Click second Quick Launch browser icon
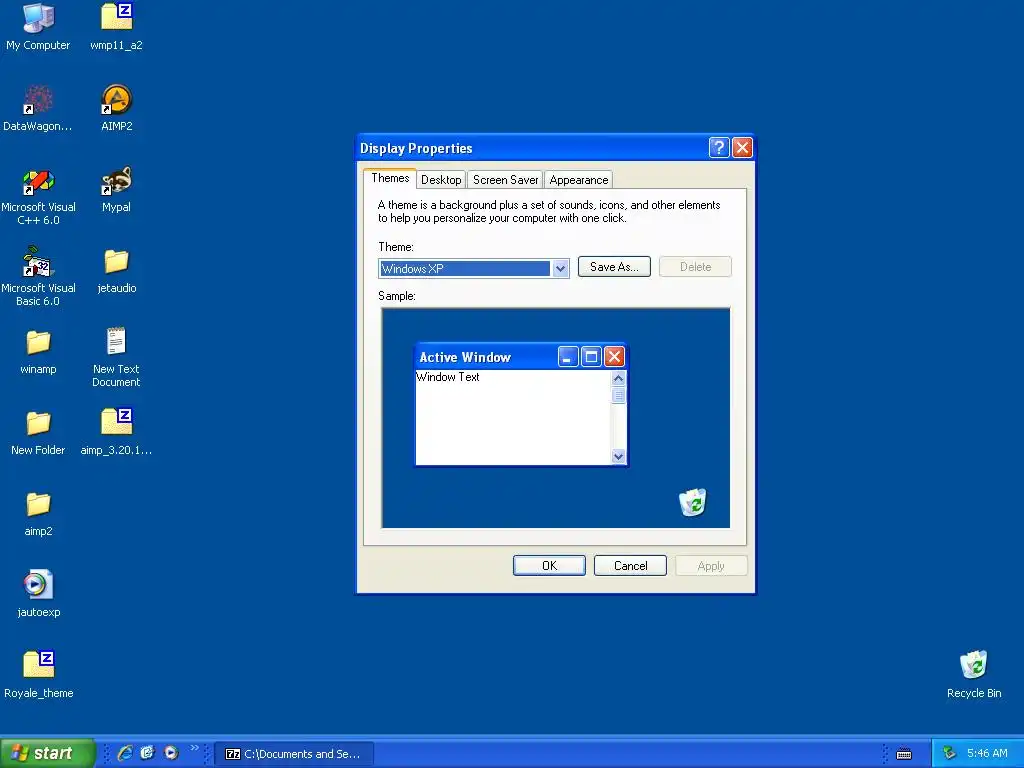The height and width of the screenshot is (768, 1024). pos(148,753)
